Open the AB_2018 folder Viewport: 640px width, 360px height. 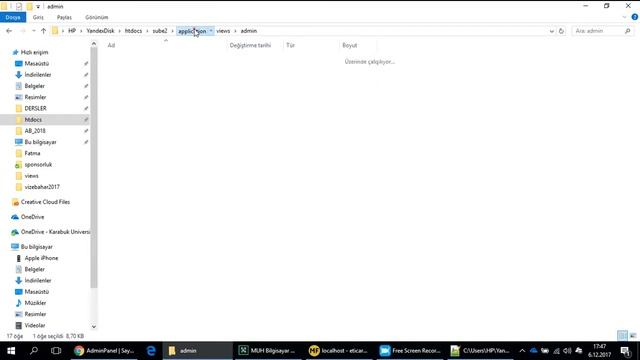[35, 131]
